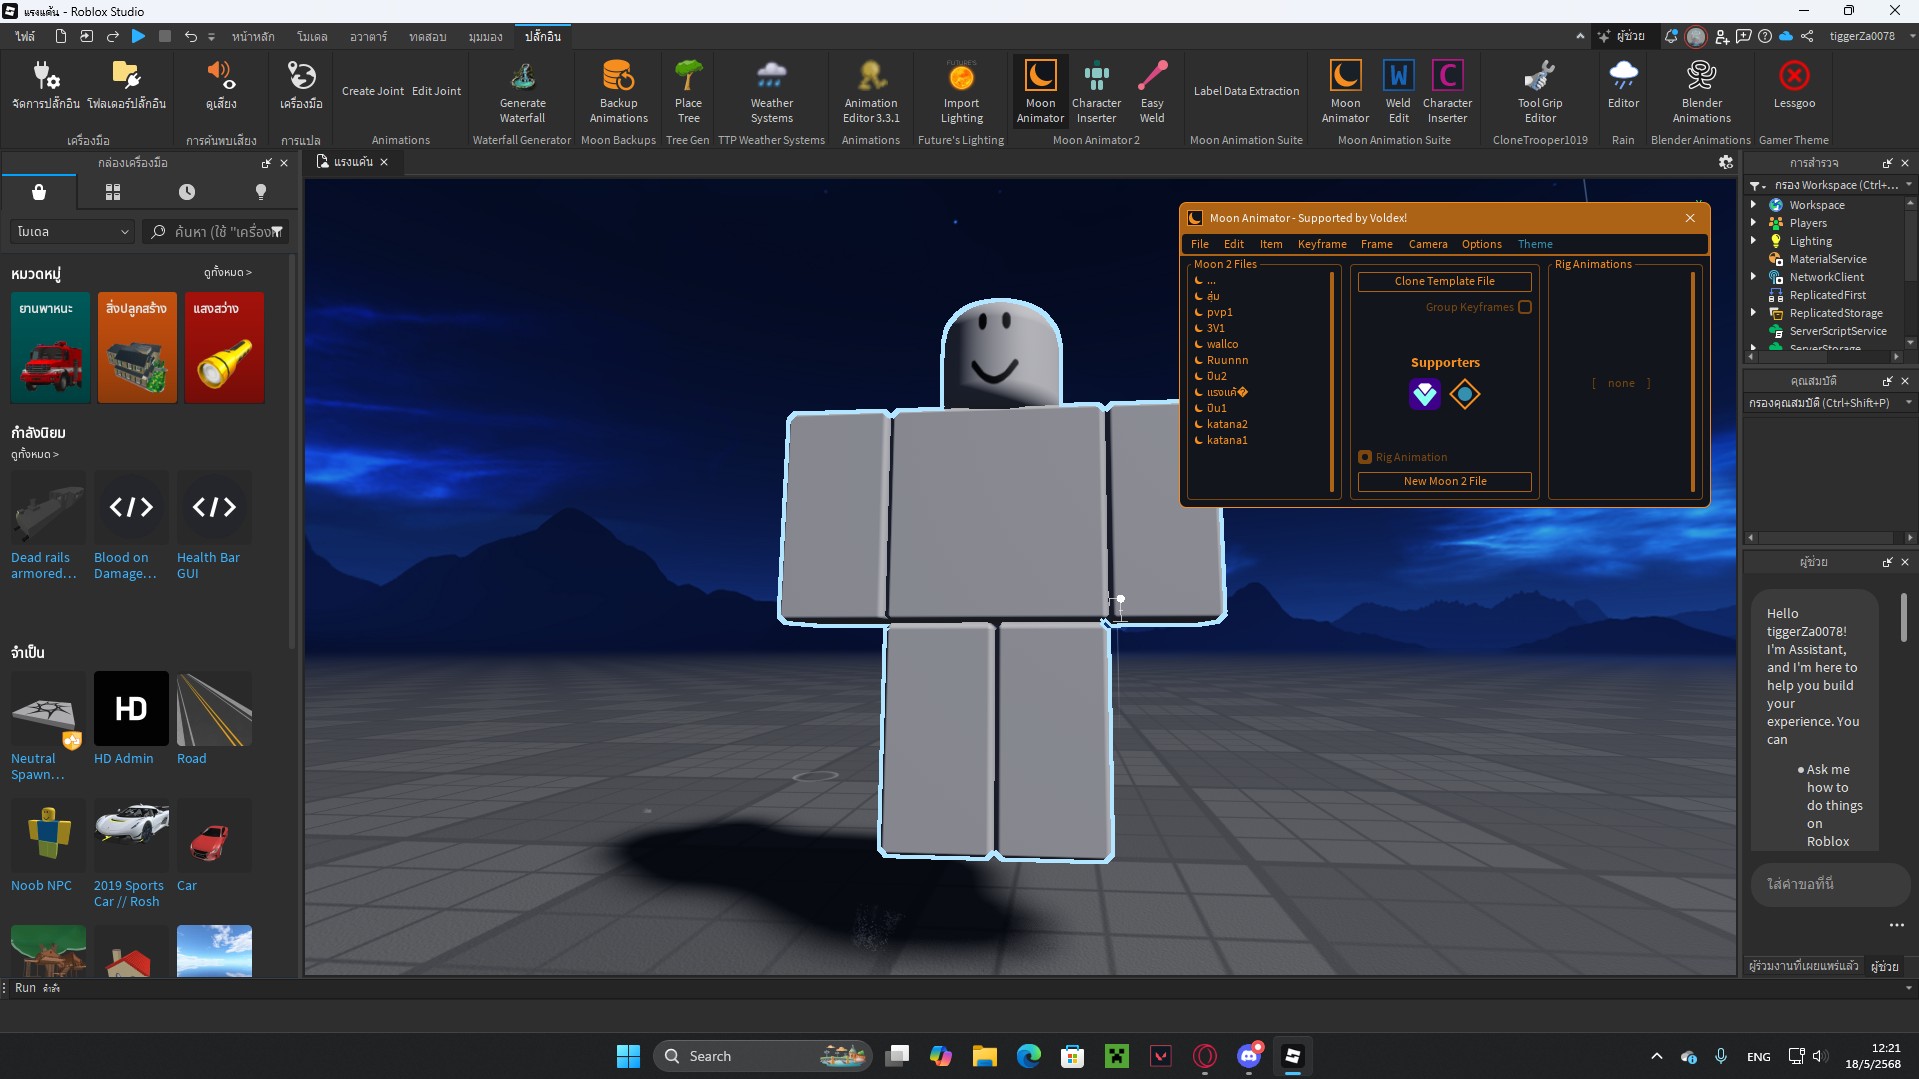Viewport: 1919px width, 1079px height.
Task: Open the Moon Animator 2 plugin
Action: click(x=1040, y=91)
